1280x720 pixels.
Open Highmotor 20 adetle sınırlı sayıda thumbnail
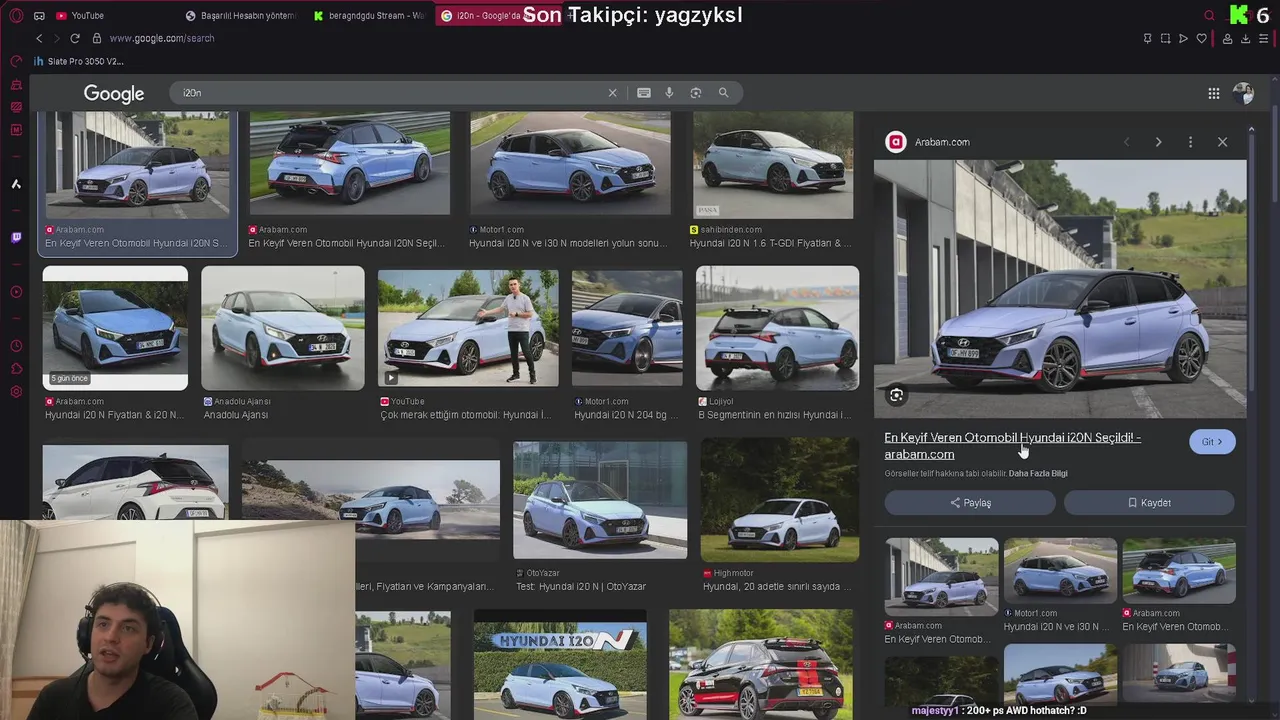[x=780, y=500]
